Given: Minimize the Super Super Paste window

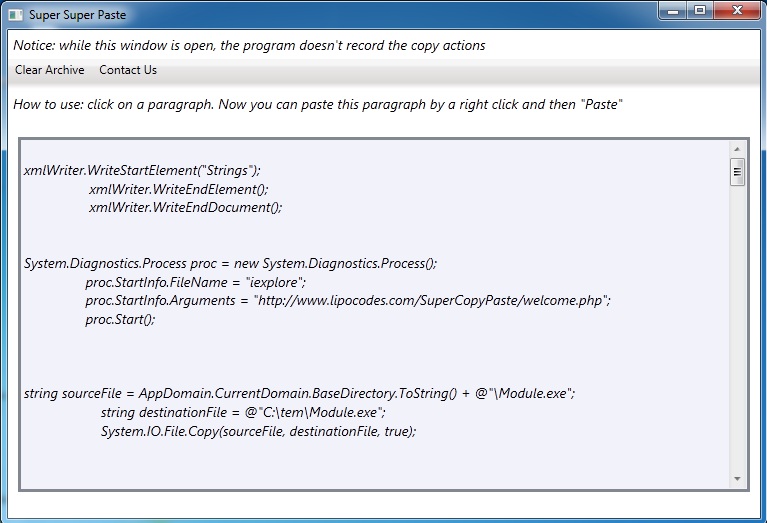Looking at the screenshot, I should (673, 10).
